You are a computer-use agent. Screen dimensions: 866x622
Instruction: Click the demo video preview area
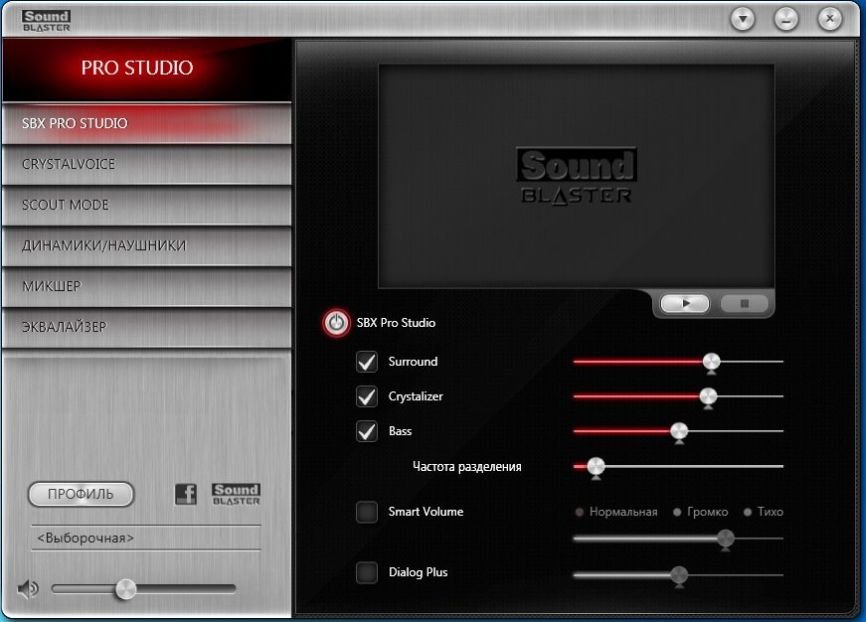pyautogui.click(x=576, y=176)
